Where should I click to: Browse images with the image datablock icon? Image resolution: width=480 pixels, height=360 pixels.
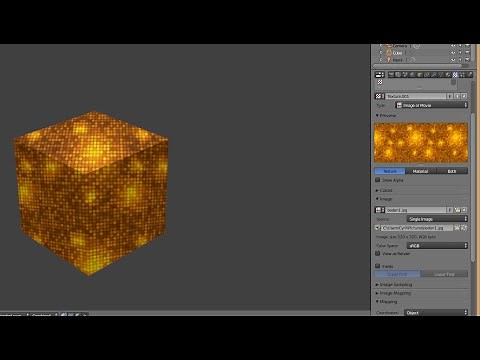[379, 210]
